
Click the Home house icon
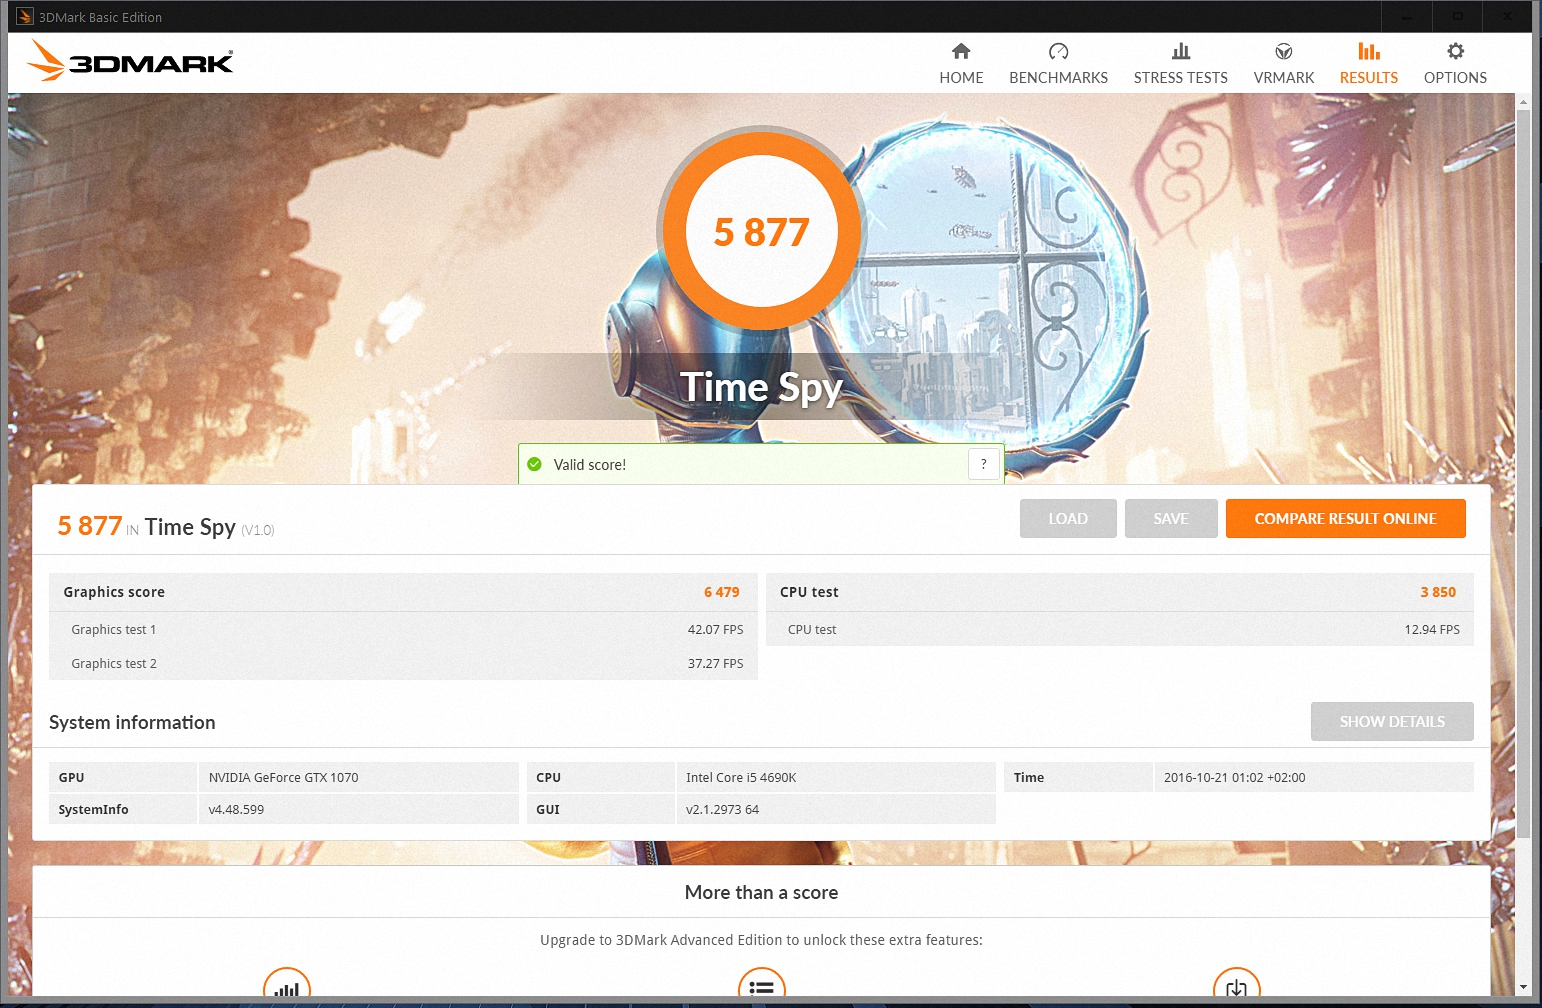click(x=961, y=51)
